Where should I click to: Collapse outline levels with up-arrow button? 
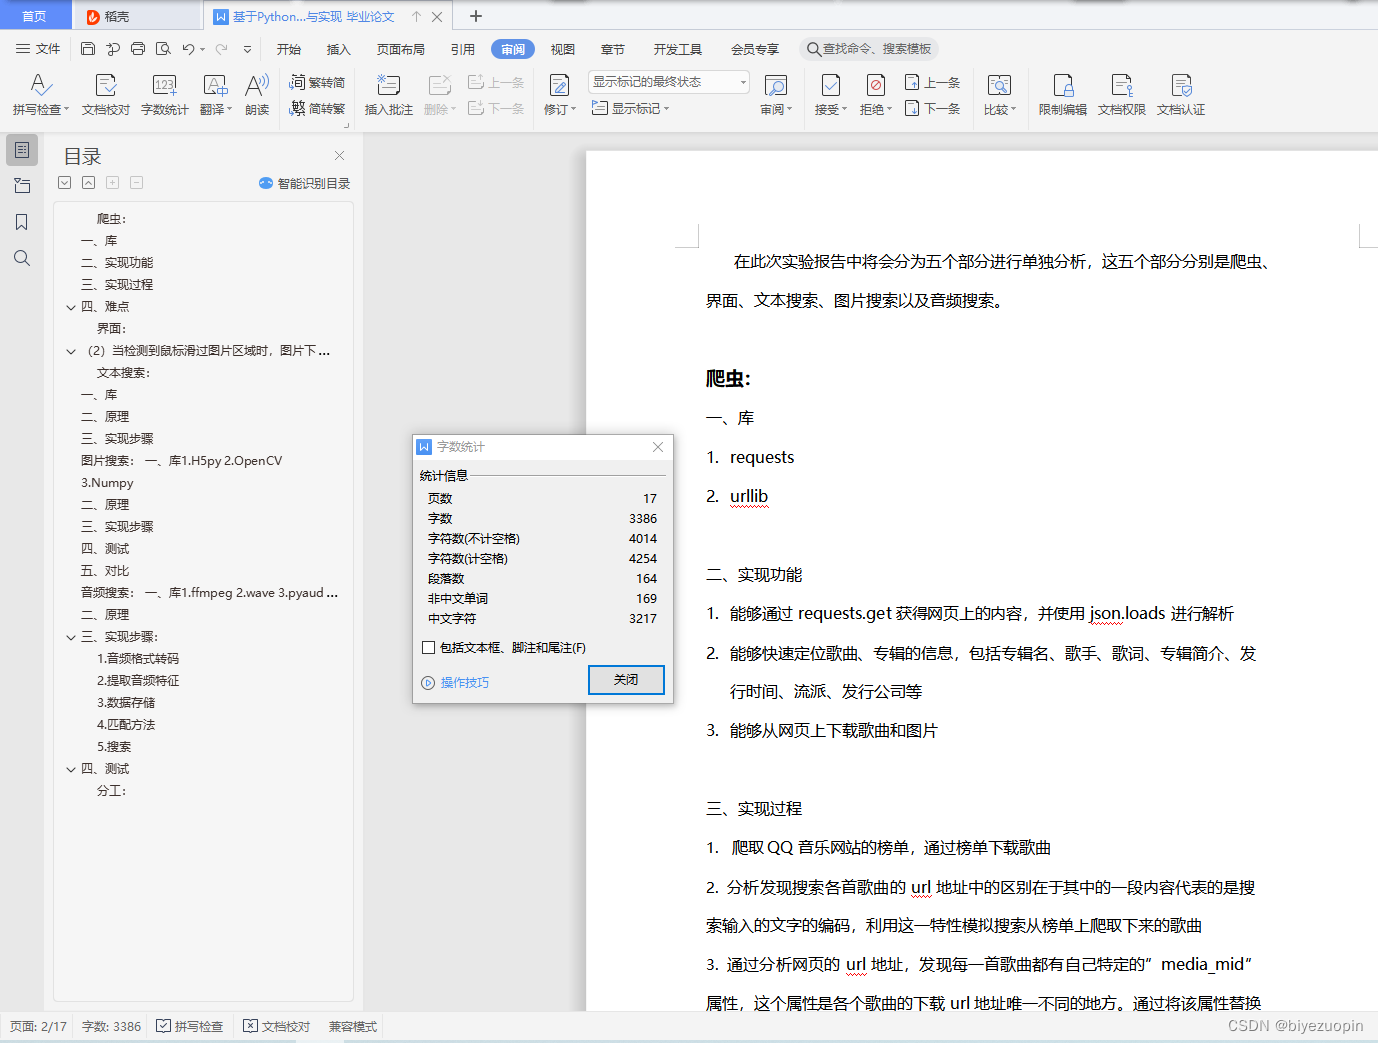(x=88, y=183)
